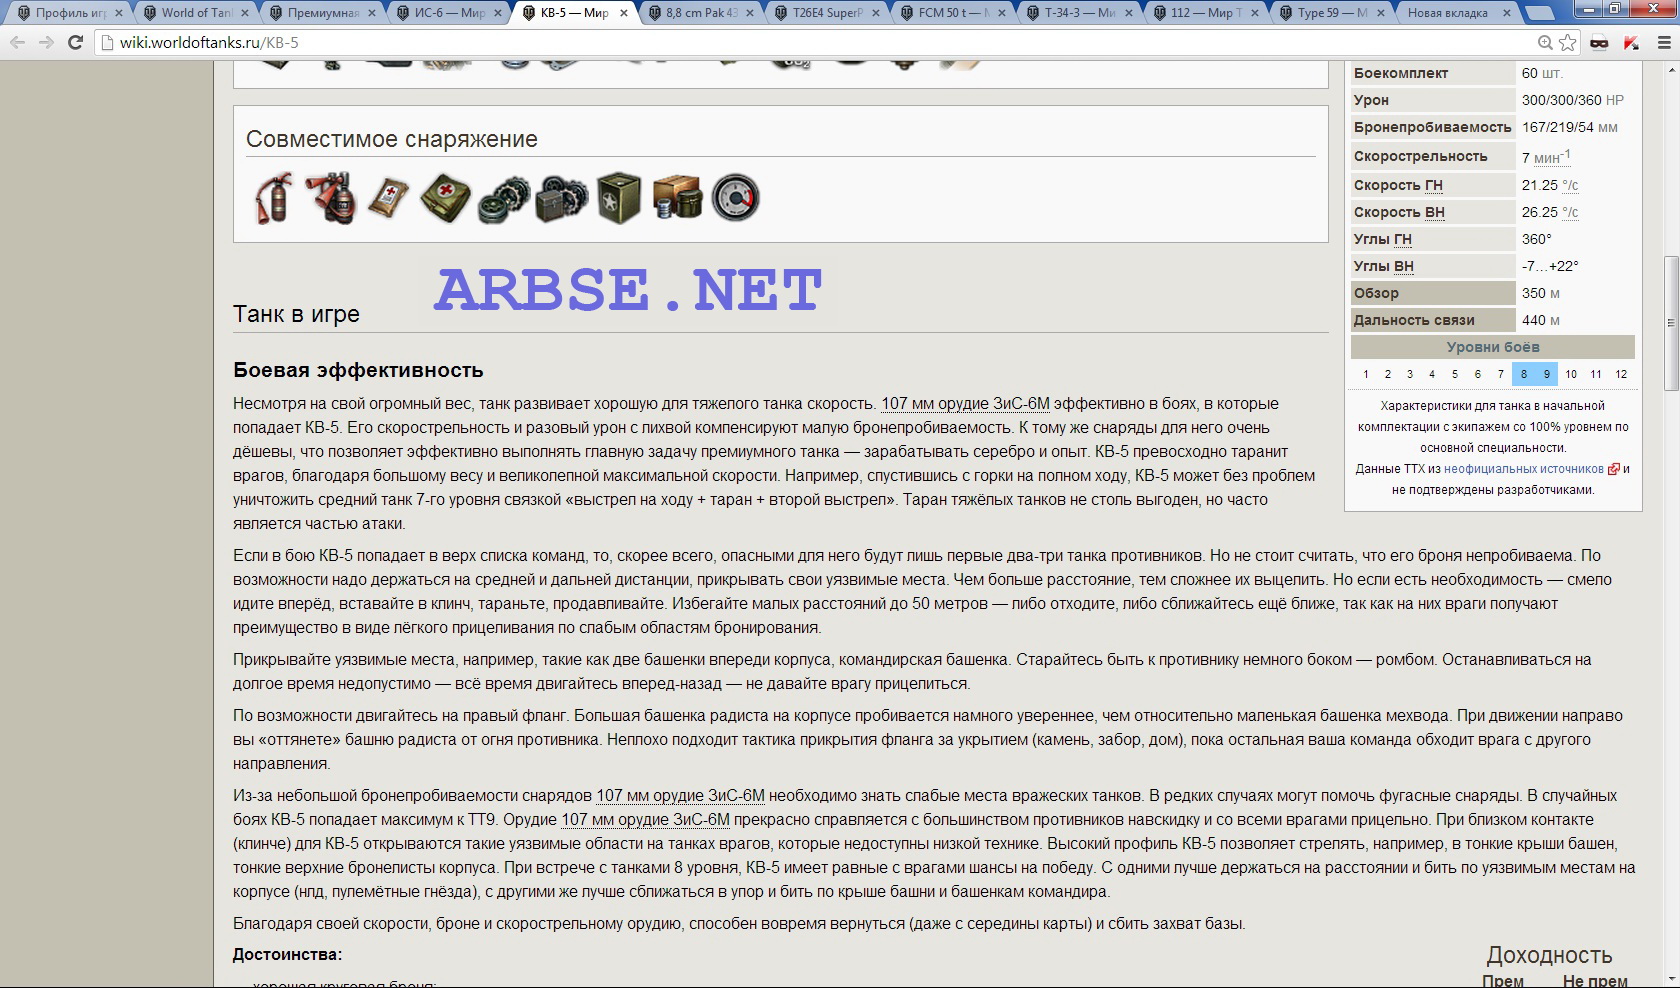The height and width of the screenshot is (988, 1680).
Task: Bookmark this page with the star icon
Action: point(1568,42)
